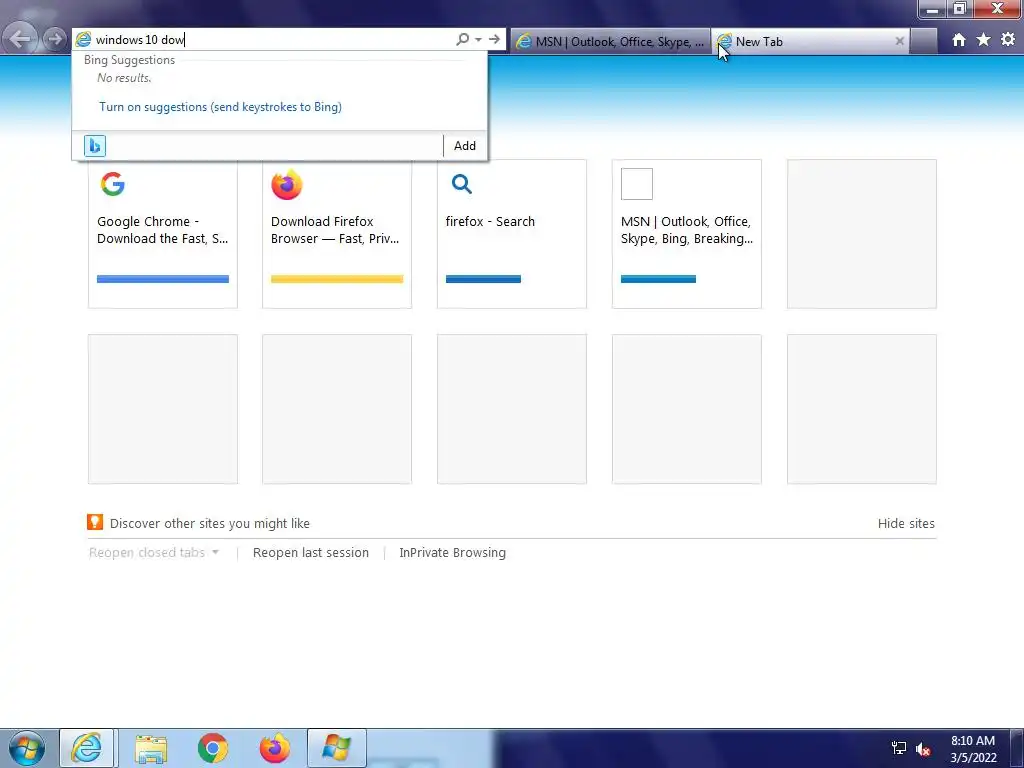Viewport: 1024px width, 768px height.
Task: Click the blank favicon on MSN tile
Action: 637,184
